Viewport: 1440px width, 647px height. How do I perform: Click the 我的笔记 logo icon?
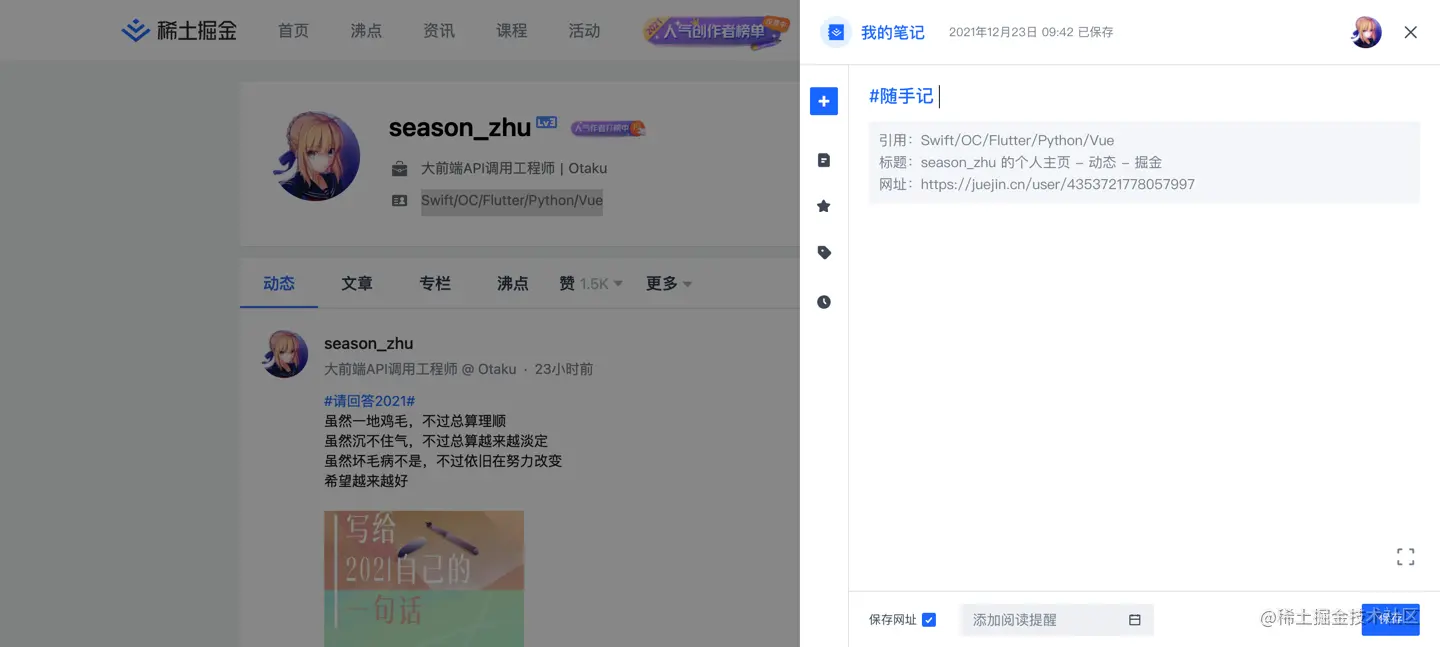836,32
